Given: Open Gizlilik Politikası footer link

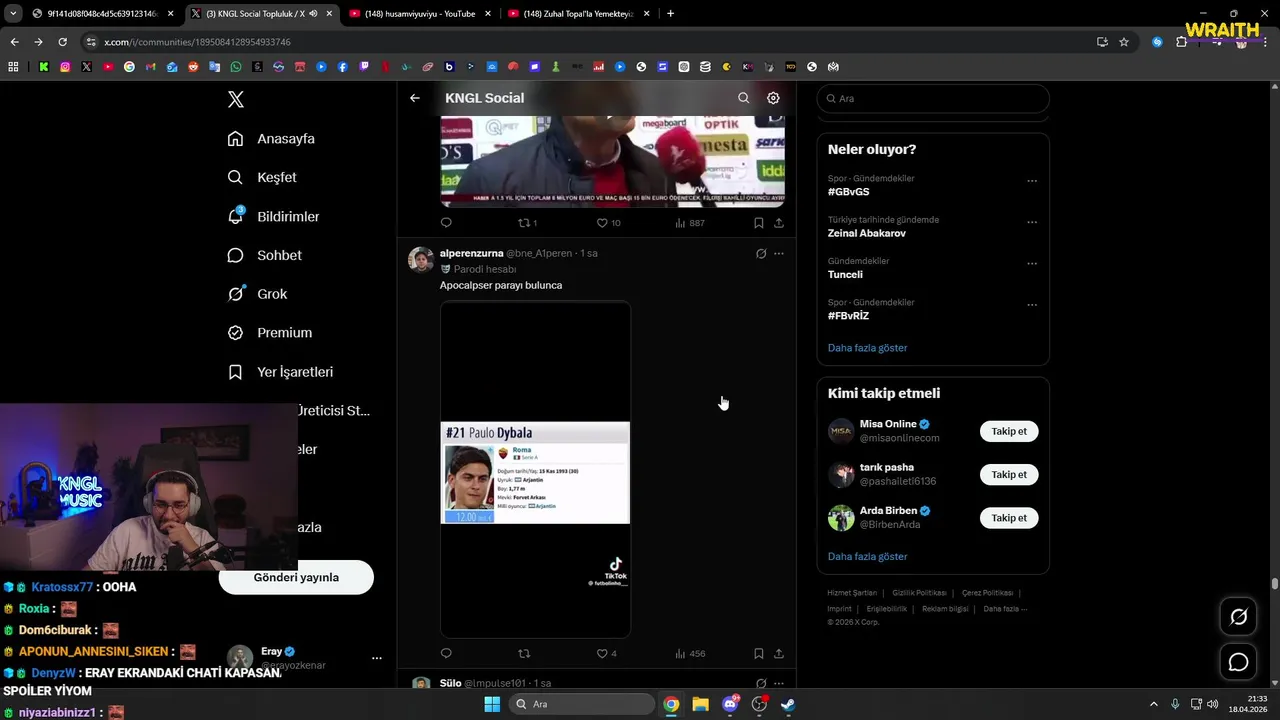Looking at the screenshot, I should 919,593.
